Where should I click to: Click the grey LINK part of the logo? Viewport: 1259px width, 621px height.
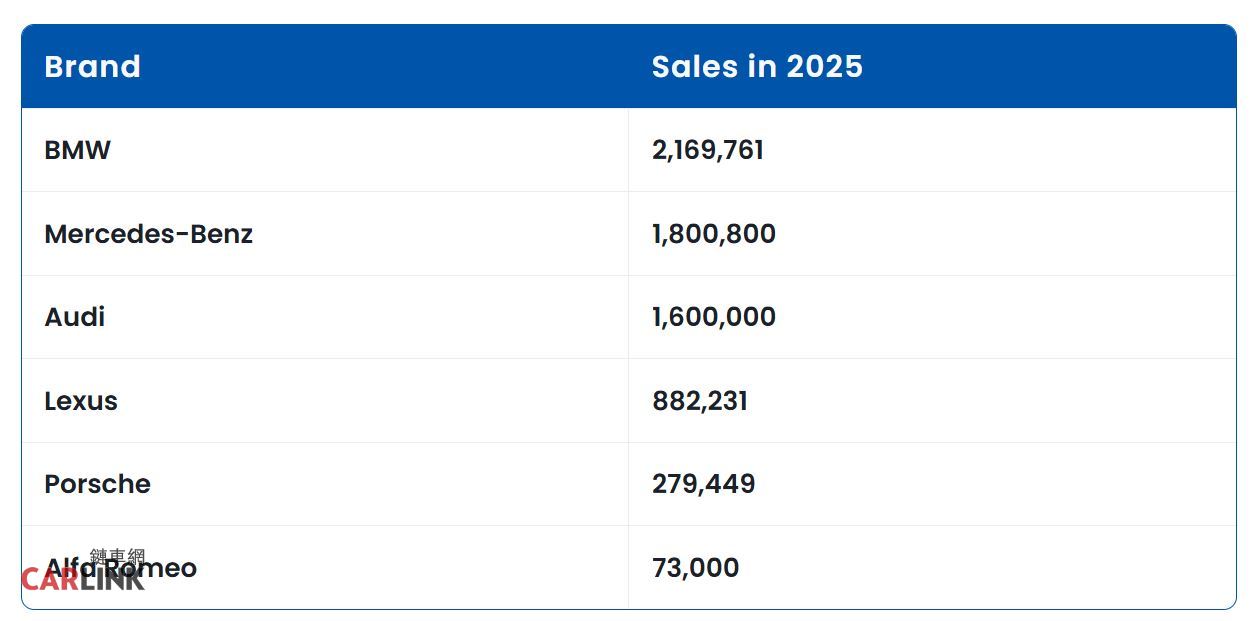point(112,579)
